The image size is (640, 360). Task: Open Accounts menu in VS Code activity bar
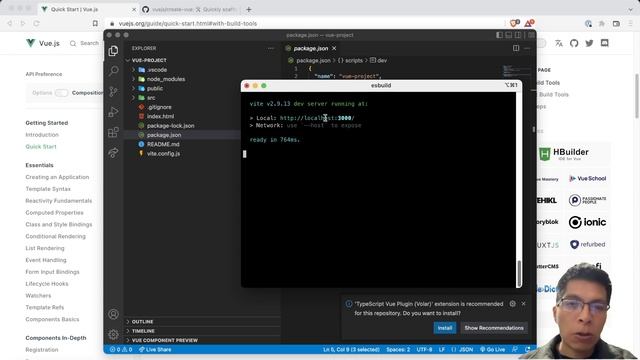pos(113,314)
